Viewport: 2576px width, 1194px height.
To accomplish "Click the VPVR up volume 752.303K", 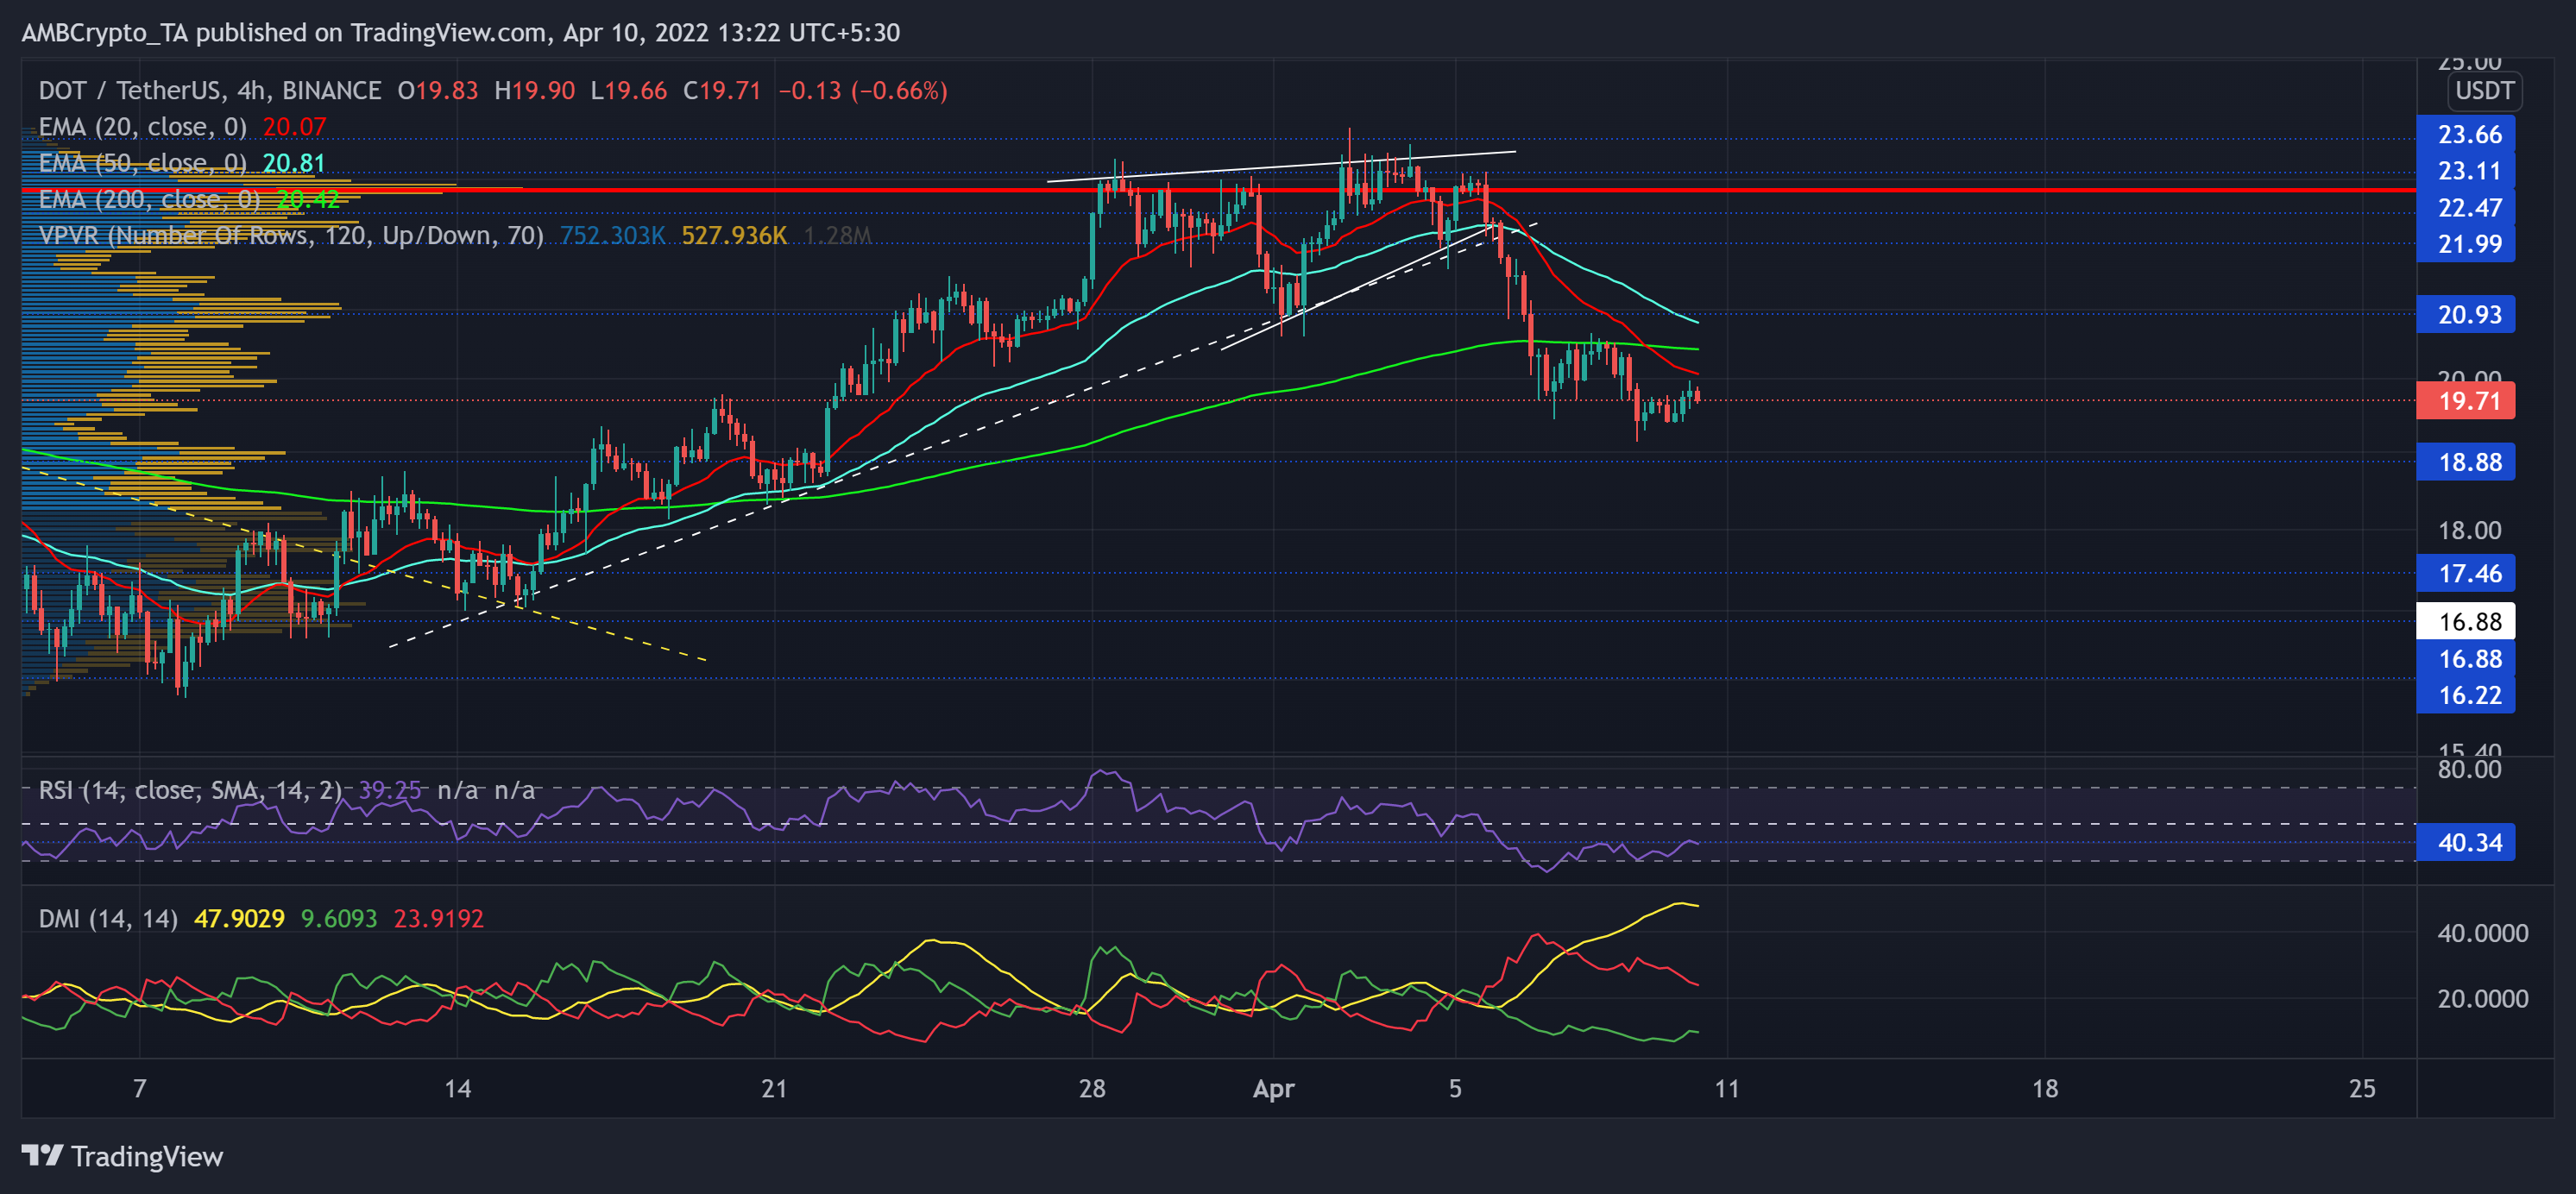I will point(612,235).
